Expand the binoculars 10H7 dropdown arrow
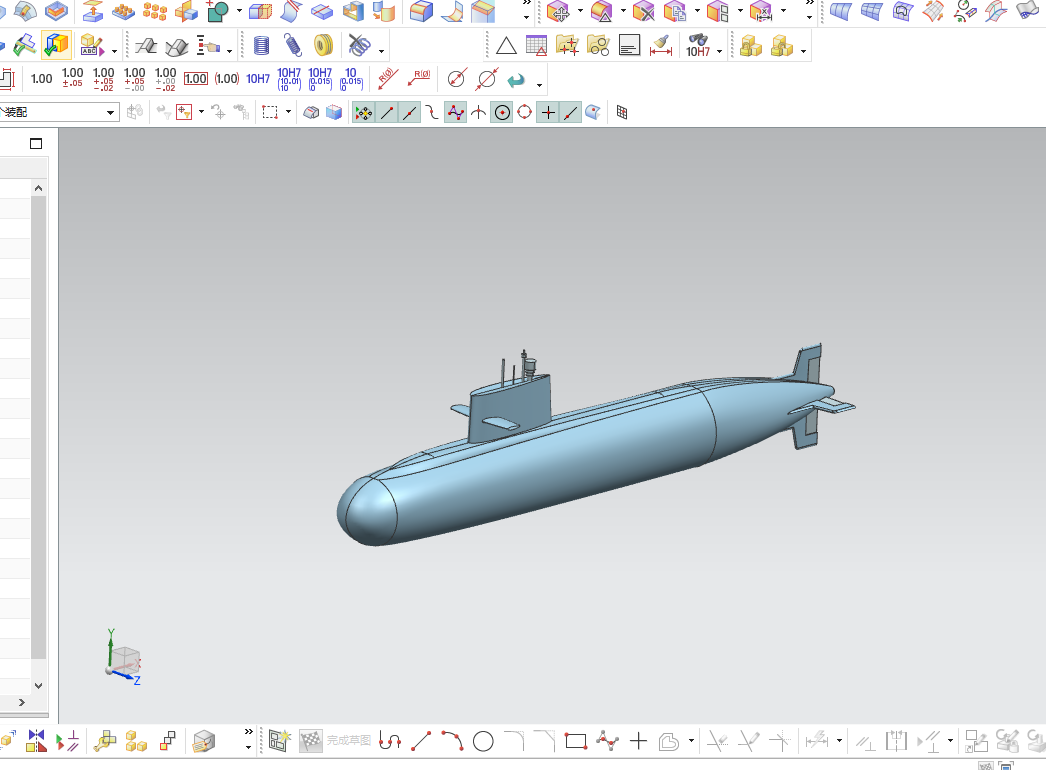This screenshot has width=1046, height=770. [719, 51]
